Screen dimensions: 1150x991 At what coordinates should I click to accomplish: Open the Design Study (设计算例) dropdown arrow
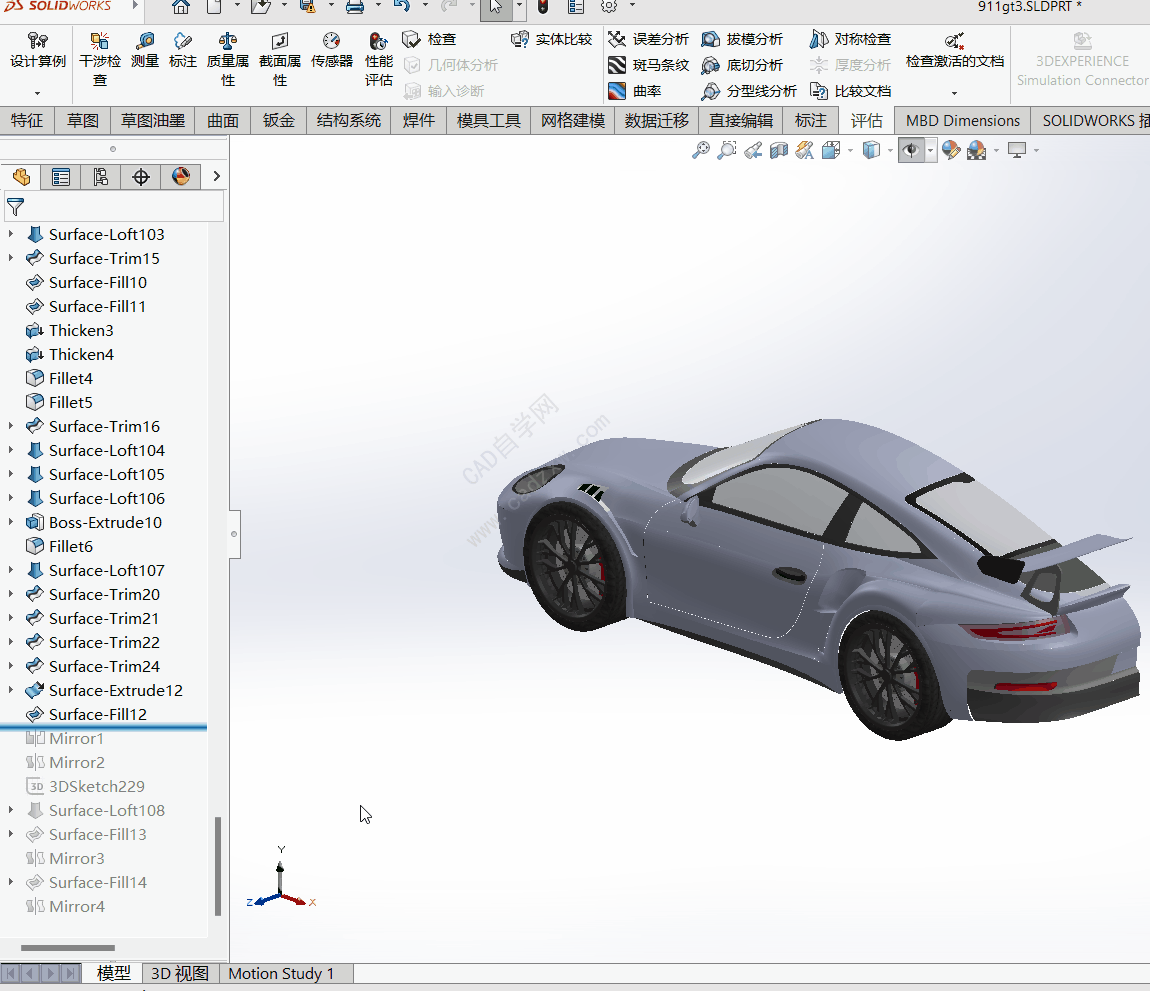pyautogui.click(x=37, y=93)
